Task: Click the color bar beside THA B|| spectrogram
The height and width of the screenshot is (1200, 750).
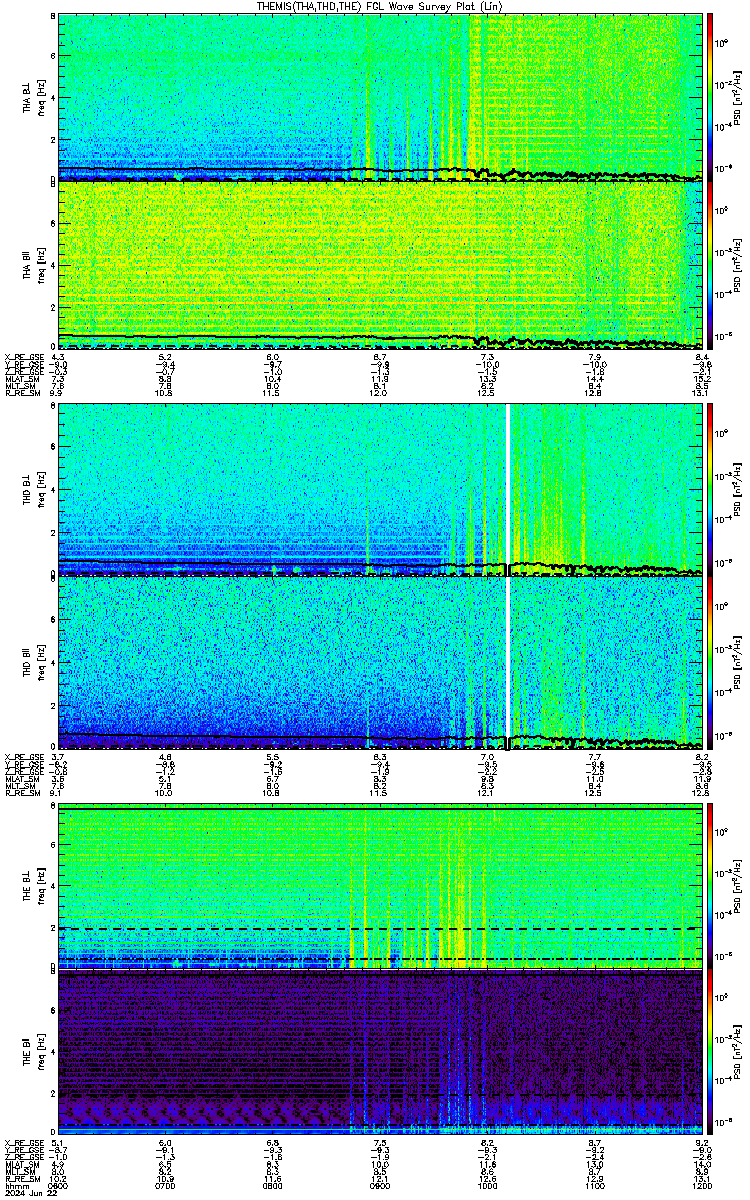Action: click(x=709, y=265)
